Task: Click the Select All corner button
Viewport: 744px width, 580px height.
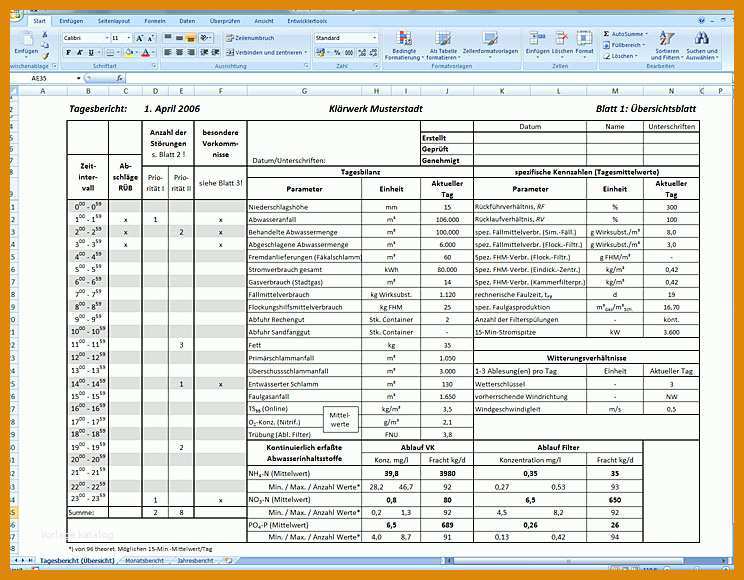Action: pos(14,91)
